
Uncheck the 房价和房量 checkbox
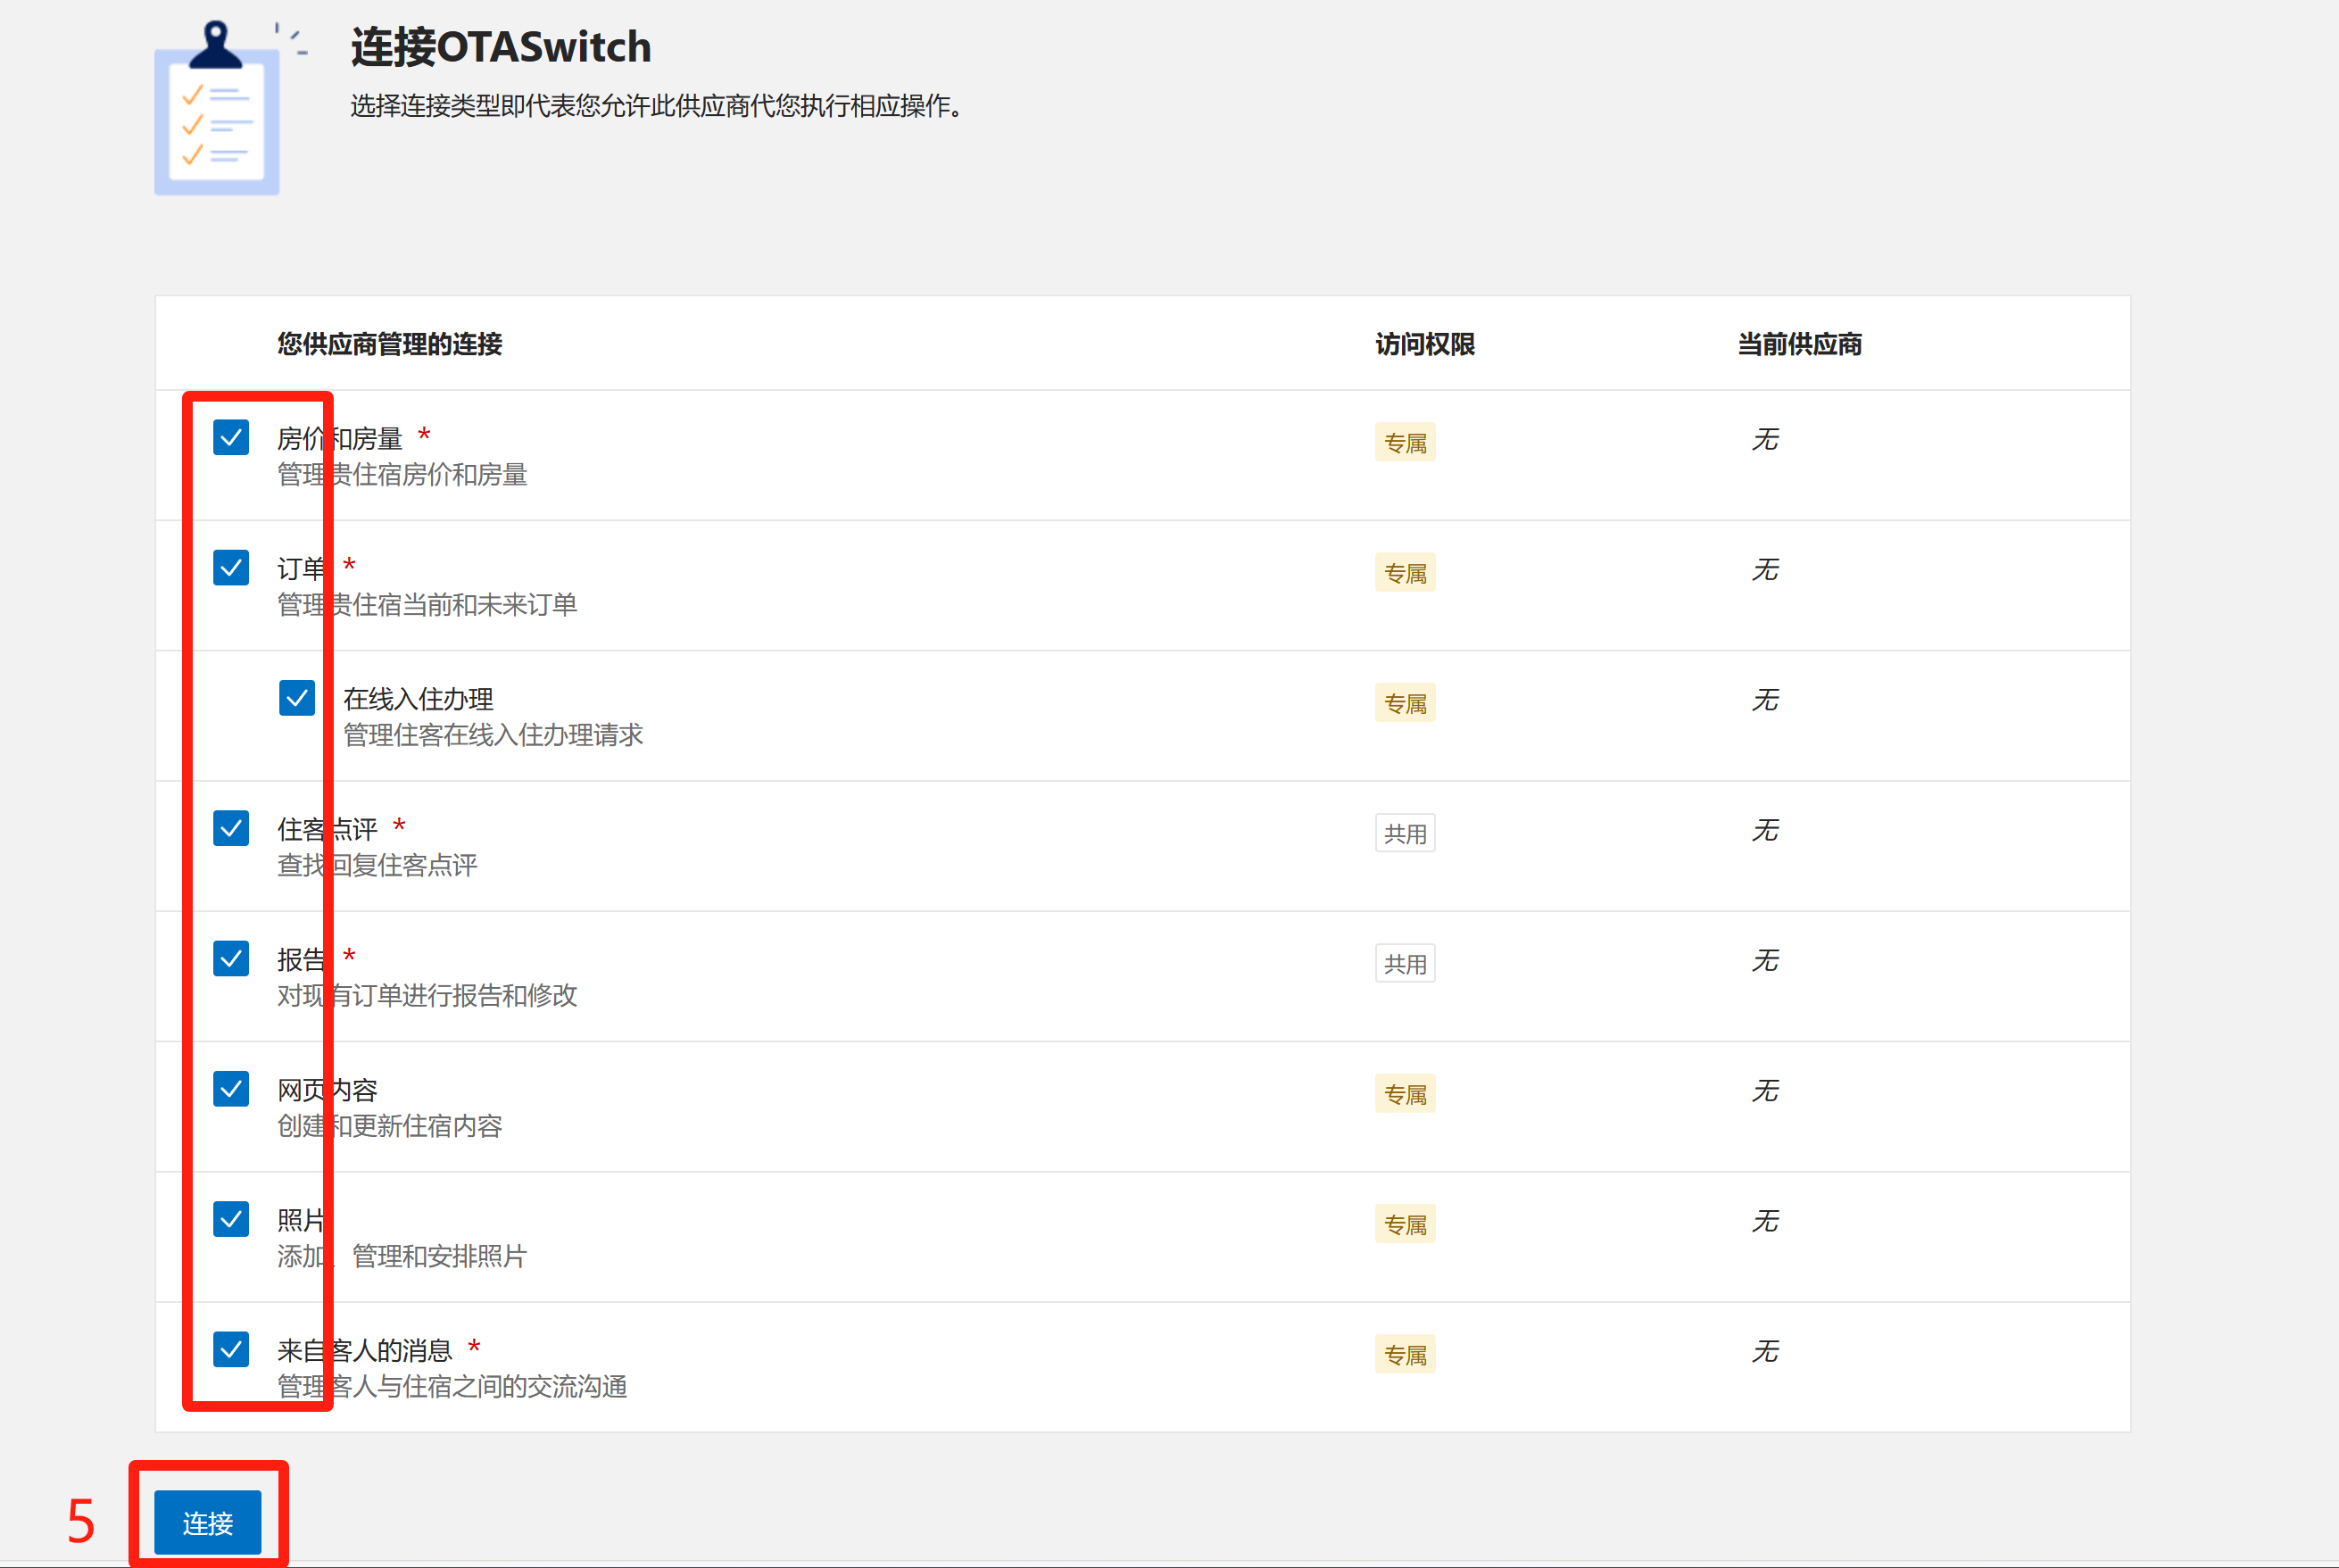tap(231, 437)
